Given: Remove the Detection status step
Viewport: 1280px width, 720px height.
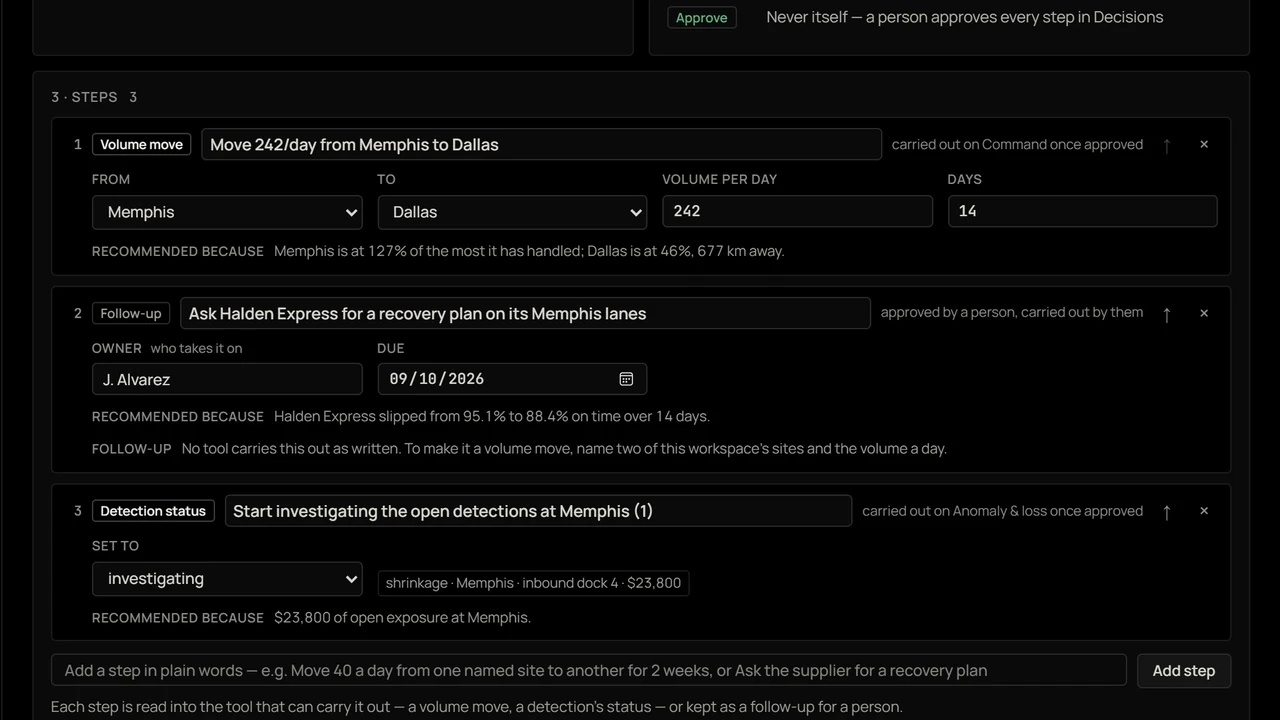Looking at the screenshot, I should point(1204,511).
